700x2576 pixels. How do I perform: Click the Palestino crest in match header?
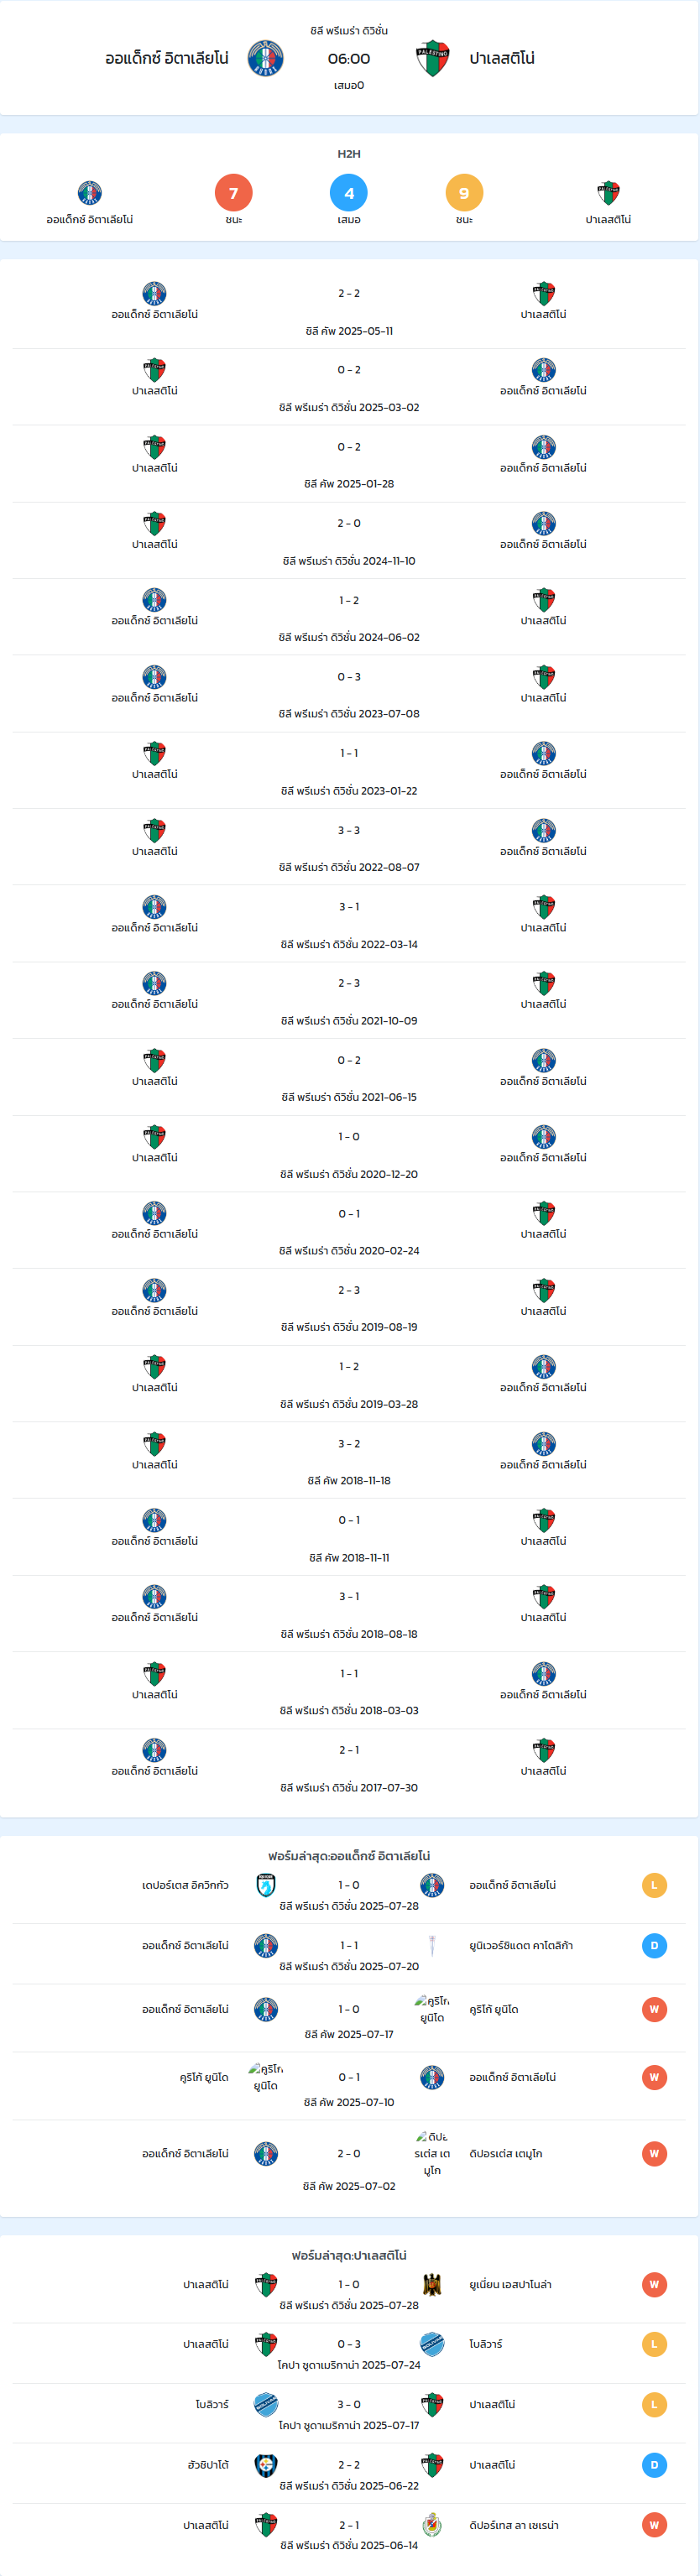[x=432, y=59]
